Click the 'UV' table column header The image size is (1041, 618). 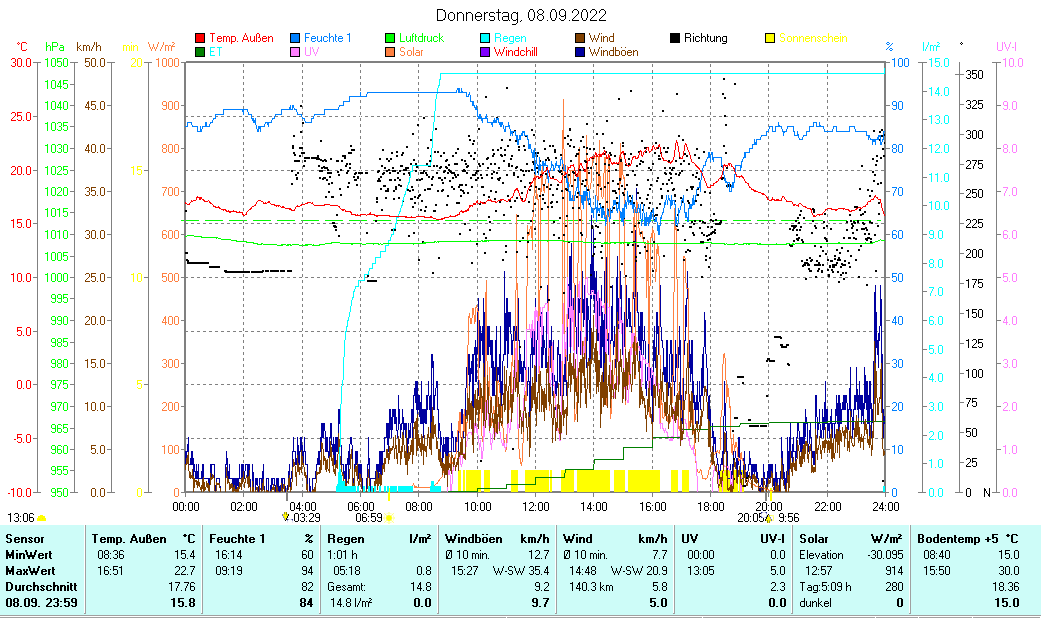click(x=689, y=539)
